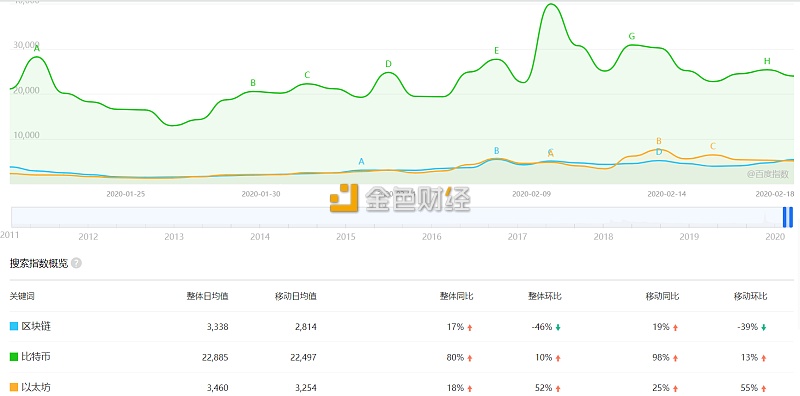Click the help question mark beside 搜索指数概览
This screenshot has width=800, height=396.
(x=76, y=263)
